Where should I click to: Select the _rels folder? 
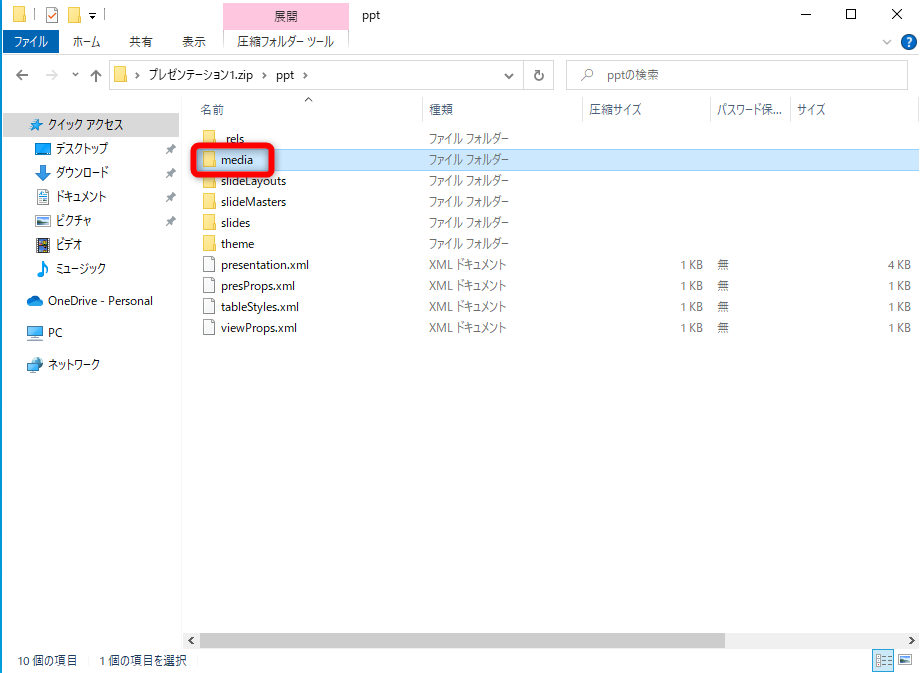[234, 138]
